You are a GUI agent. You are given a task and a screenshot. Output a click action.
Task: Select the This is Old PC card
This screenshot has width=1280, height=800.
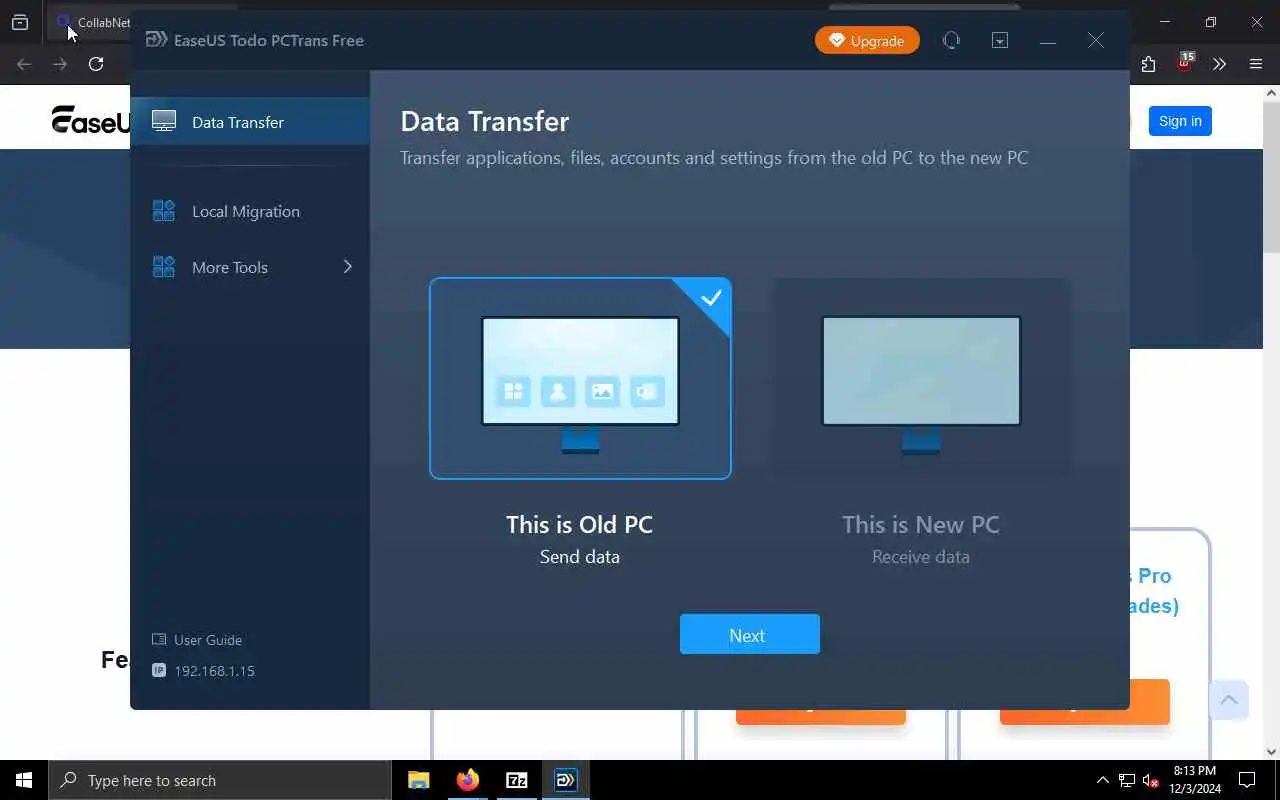click(580, 378)
